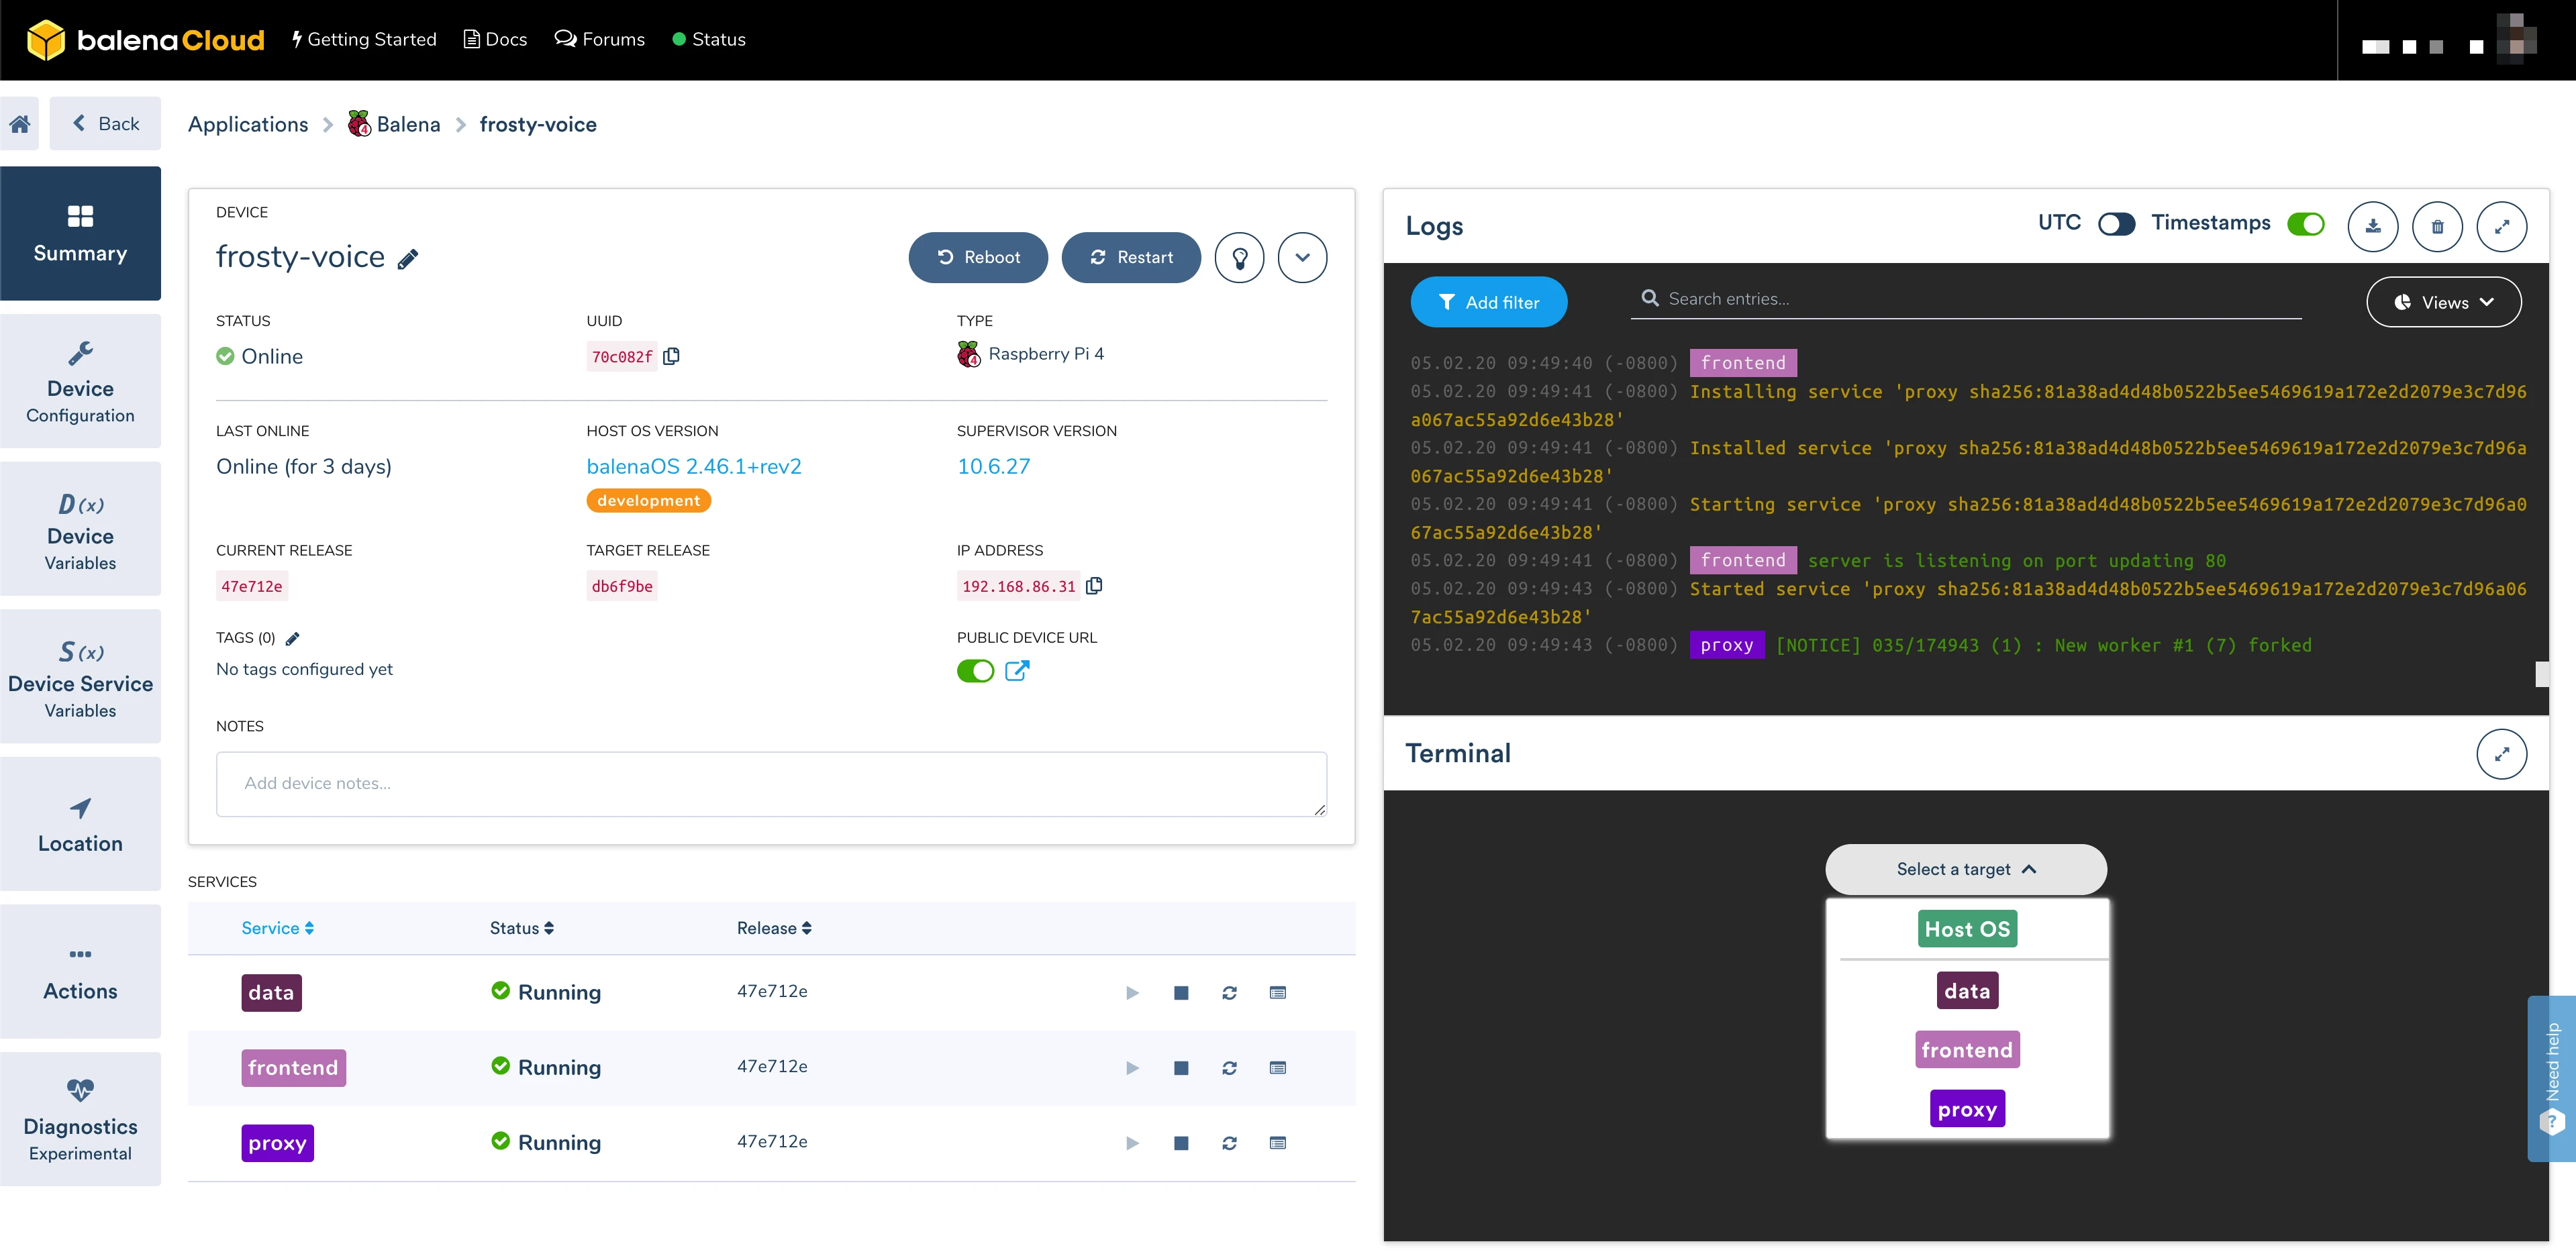The image size is (2576, 1252).
Task: Open the public device URL external link icon
Action: pos(1016,671)
